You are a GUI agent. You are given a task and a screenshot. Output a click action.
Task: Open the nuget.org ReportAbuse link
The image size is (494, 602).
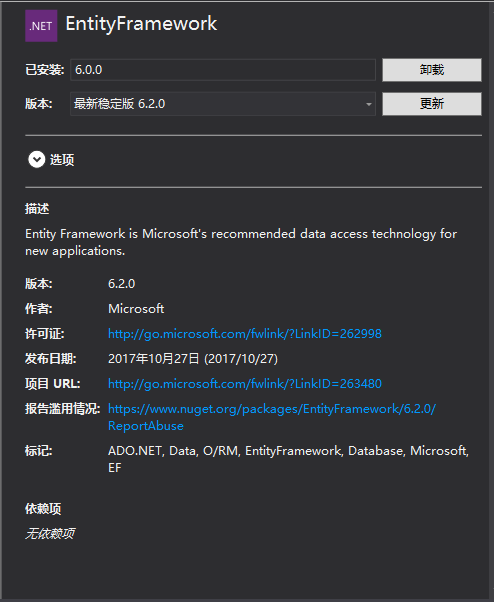[272, 417]
